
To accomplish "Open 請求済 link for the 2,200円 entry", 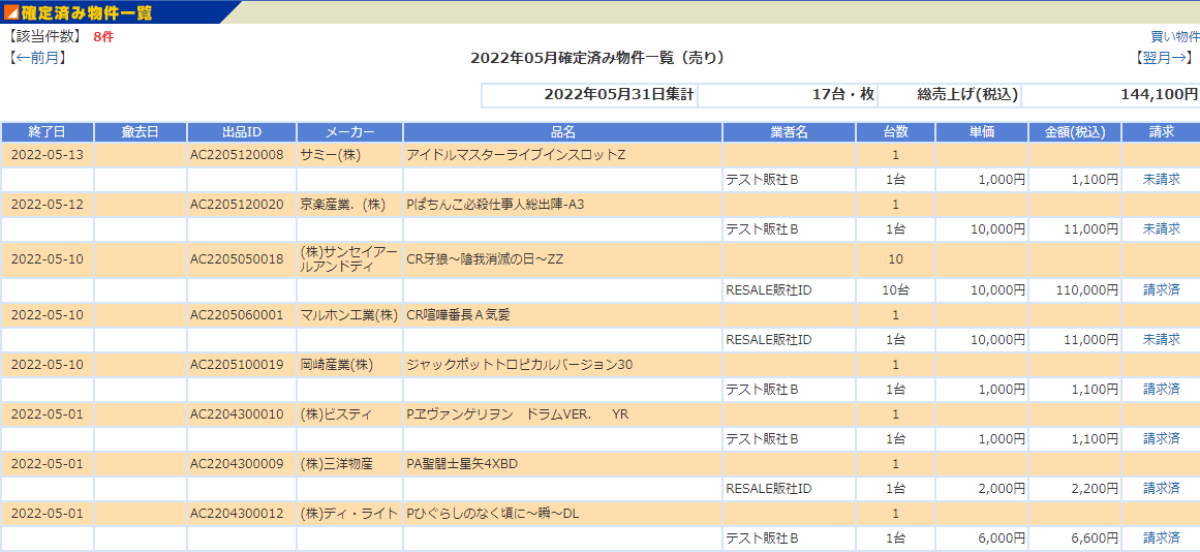I will tap(1161, 489).
